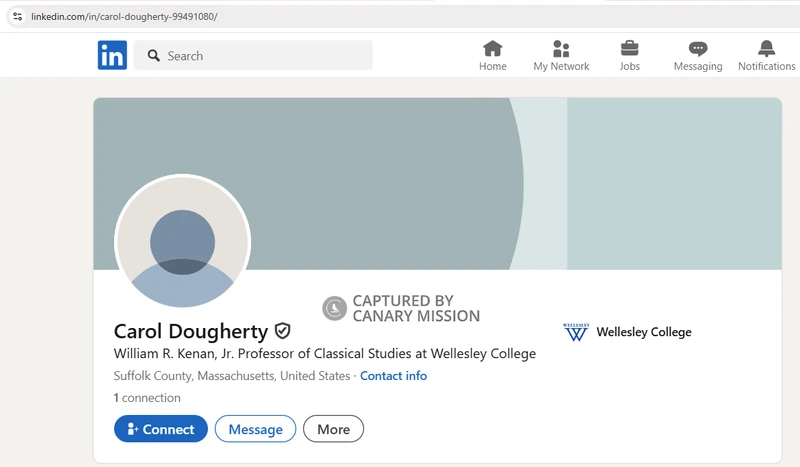800x467 pixels.
Task: Open the Contact info link
Action: pyautogui.click(x=393, y=376)
